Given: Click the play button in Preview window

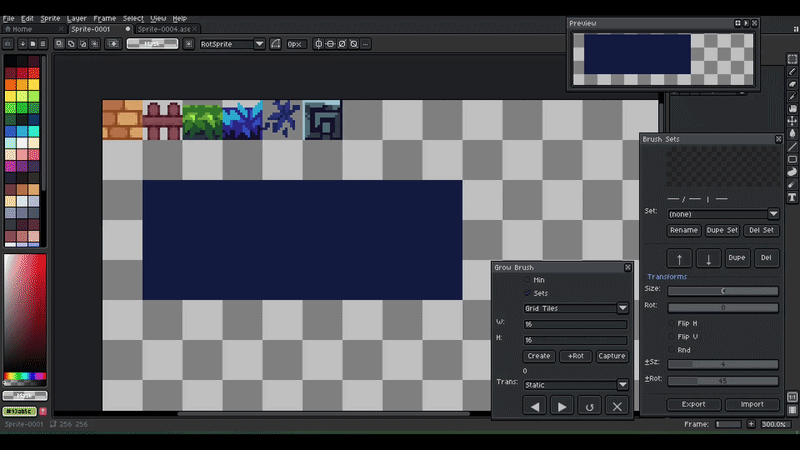Looking at the screenshot, I should (745, 23).
